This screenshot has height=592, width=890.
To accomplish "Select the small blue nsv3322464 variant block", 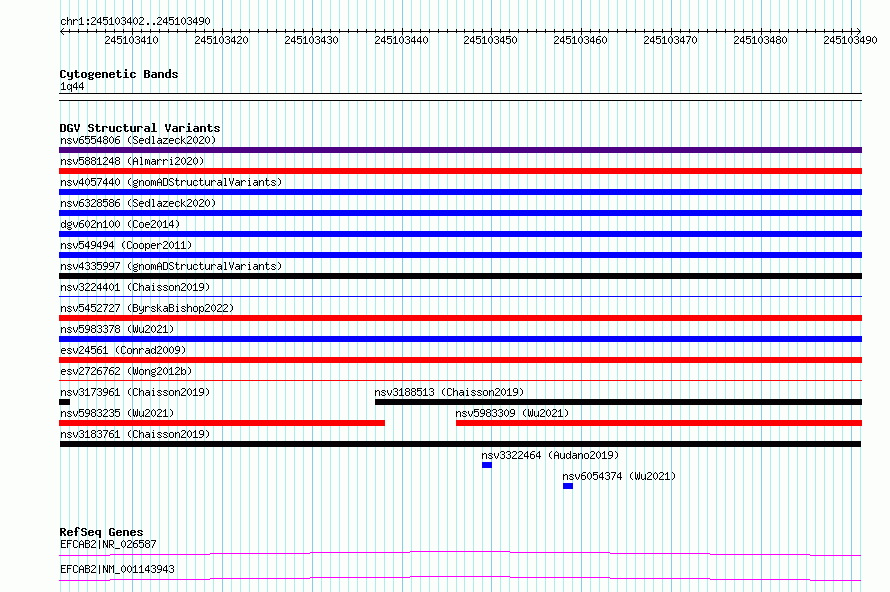I will pos(487,465).
